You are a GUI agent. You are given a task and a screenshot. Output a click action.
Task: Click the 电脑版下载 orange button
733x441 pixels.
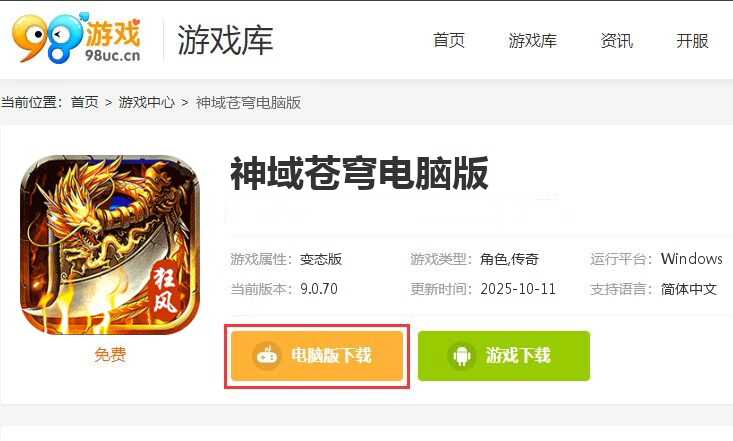(x=317, y=356)
